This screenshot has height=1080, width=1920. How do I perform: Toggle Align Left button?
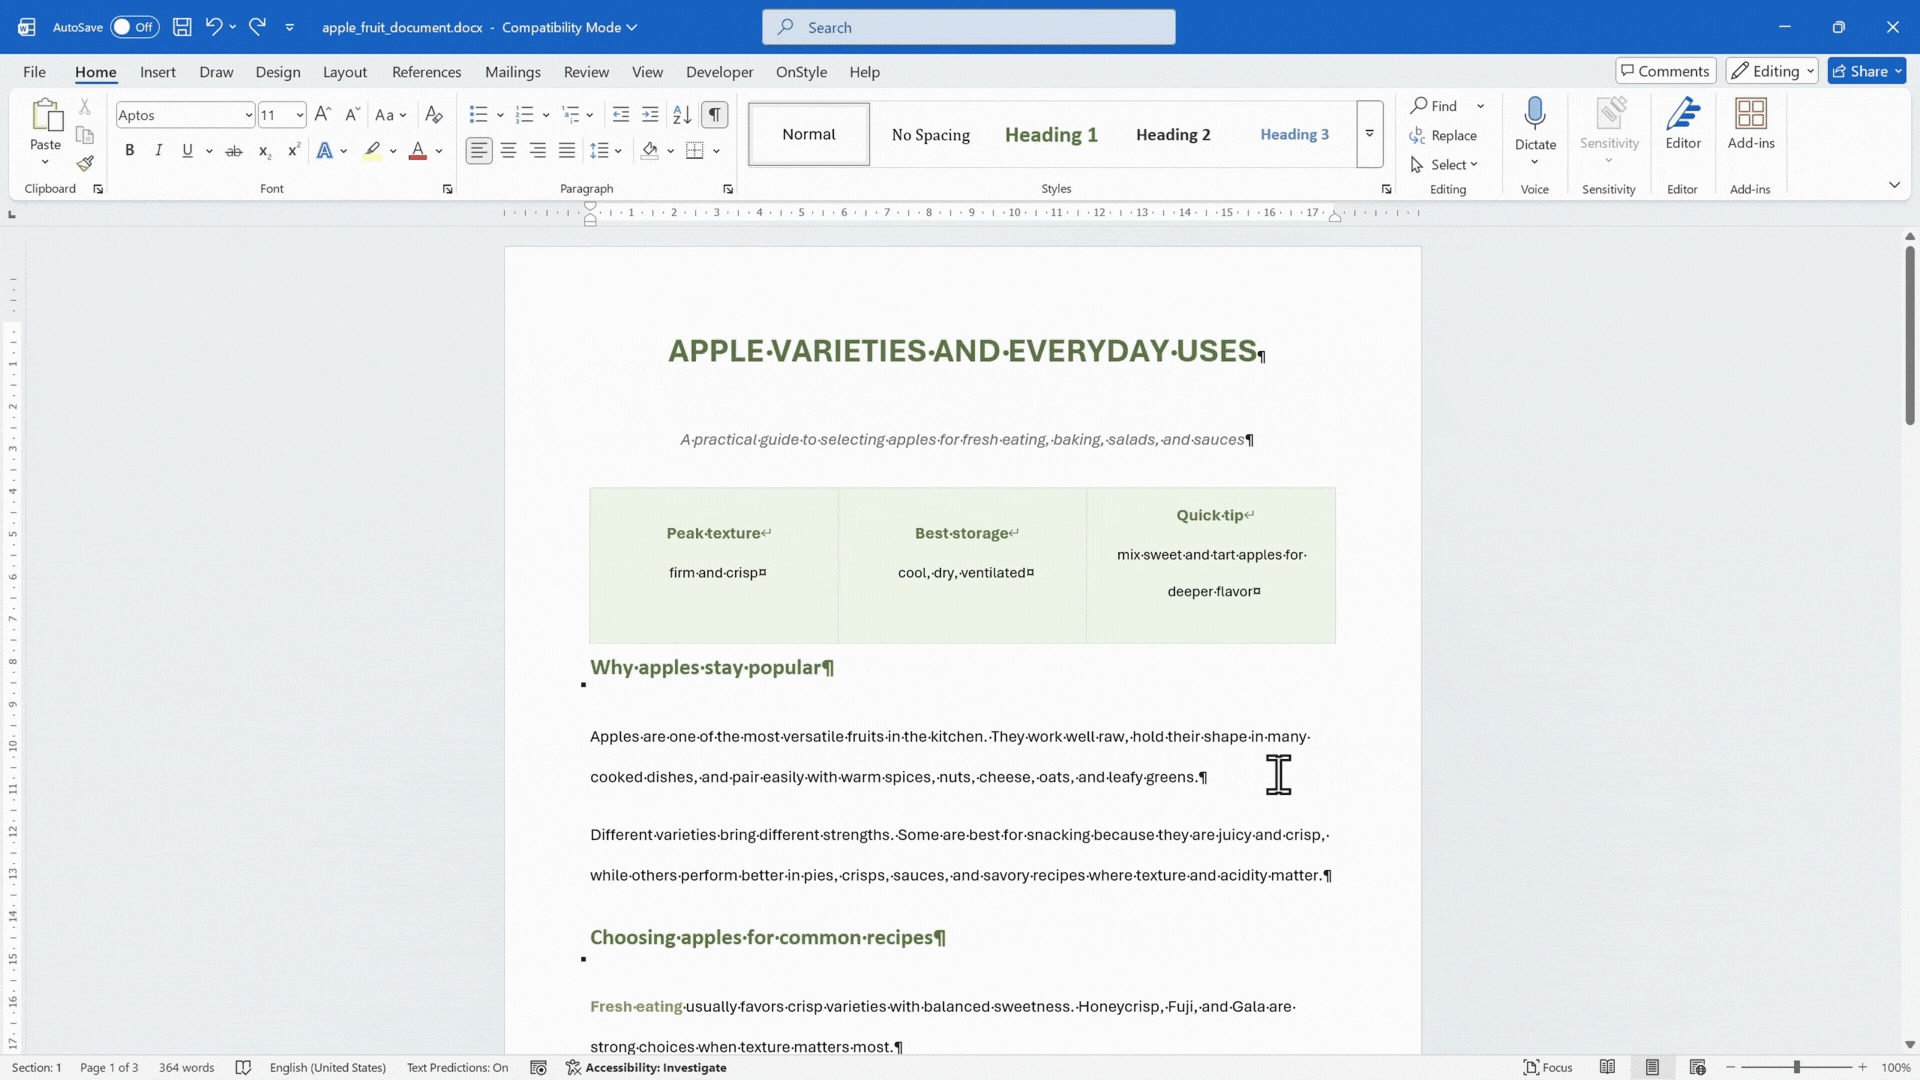[x=479, y=151]
